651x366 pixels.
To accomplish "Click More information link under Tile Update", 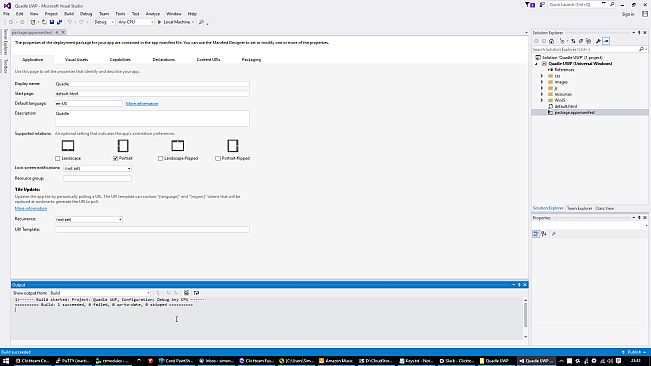I will [31, 209].
